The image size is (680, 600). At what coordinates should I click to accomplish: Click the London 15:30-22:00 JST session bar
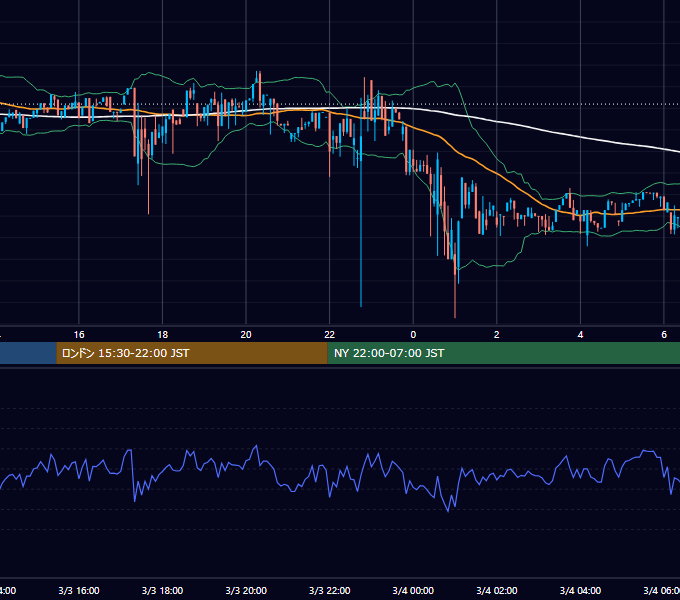pos(192,353)
